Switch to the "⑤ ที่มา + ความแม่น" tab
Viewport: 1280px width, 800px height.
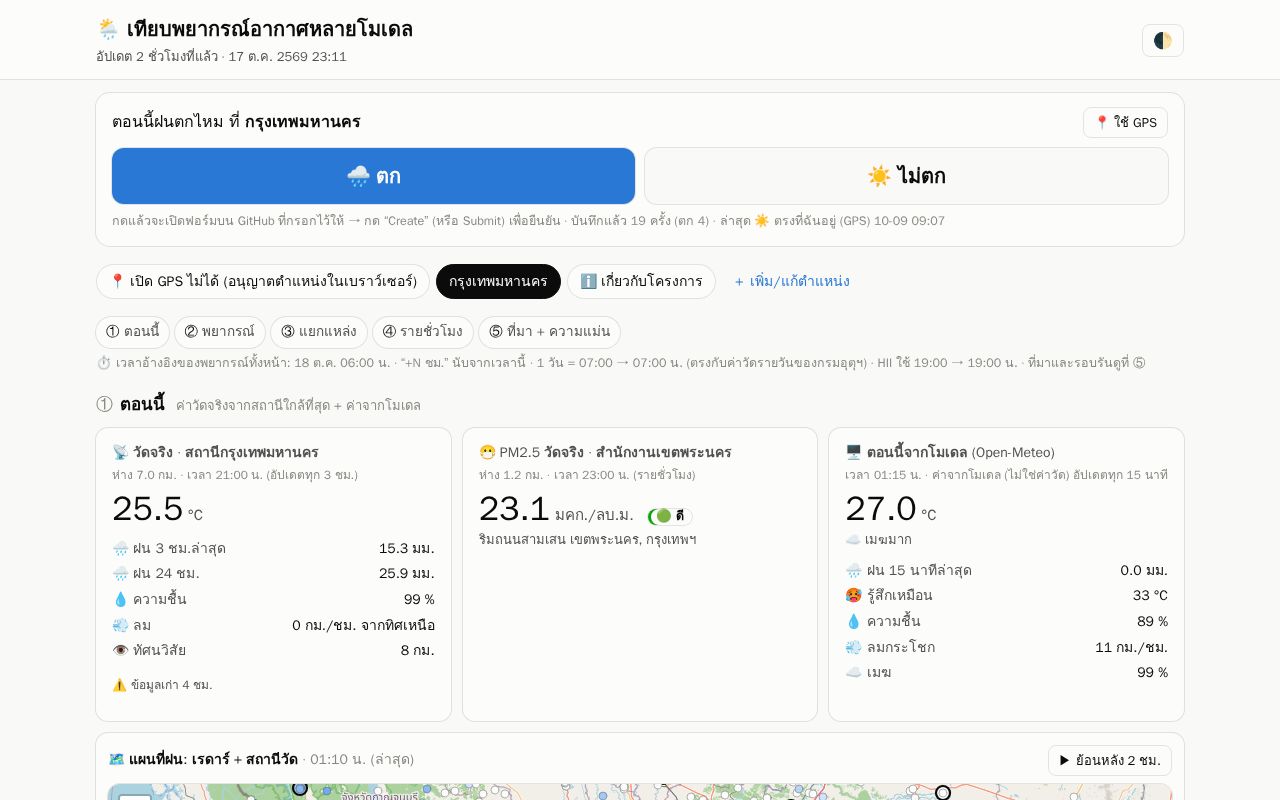pyautogui.click(x=549, y=332)
